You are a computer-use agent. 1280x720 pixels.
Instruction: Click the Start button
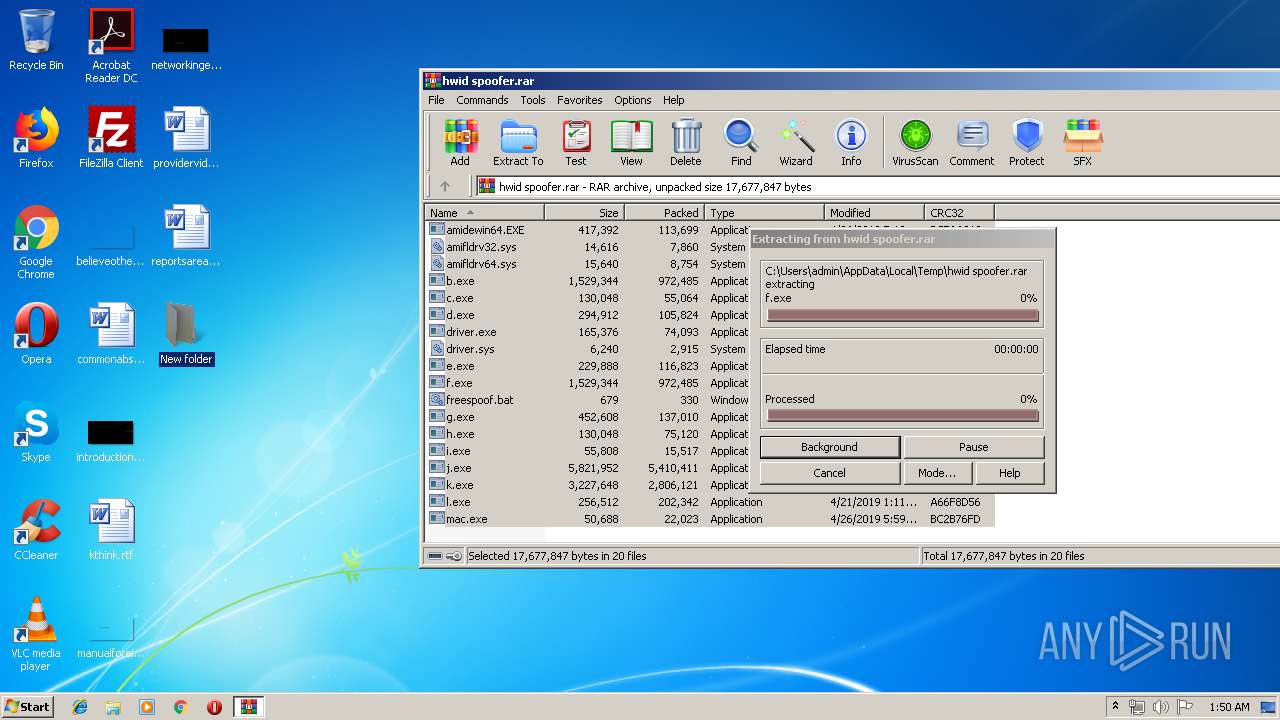(28, 707)
